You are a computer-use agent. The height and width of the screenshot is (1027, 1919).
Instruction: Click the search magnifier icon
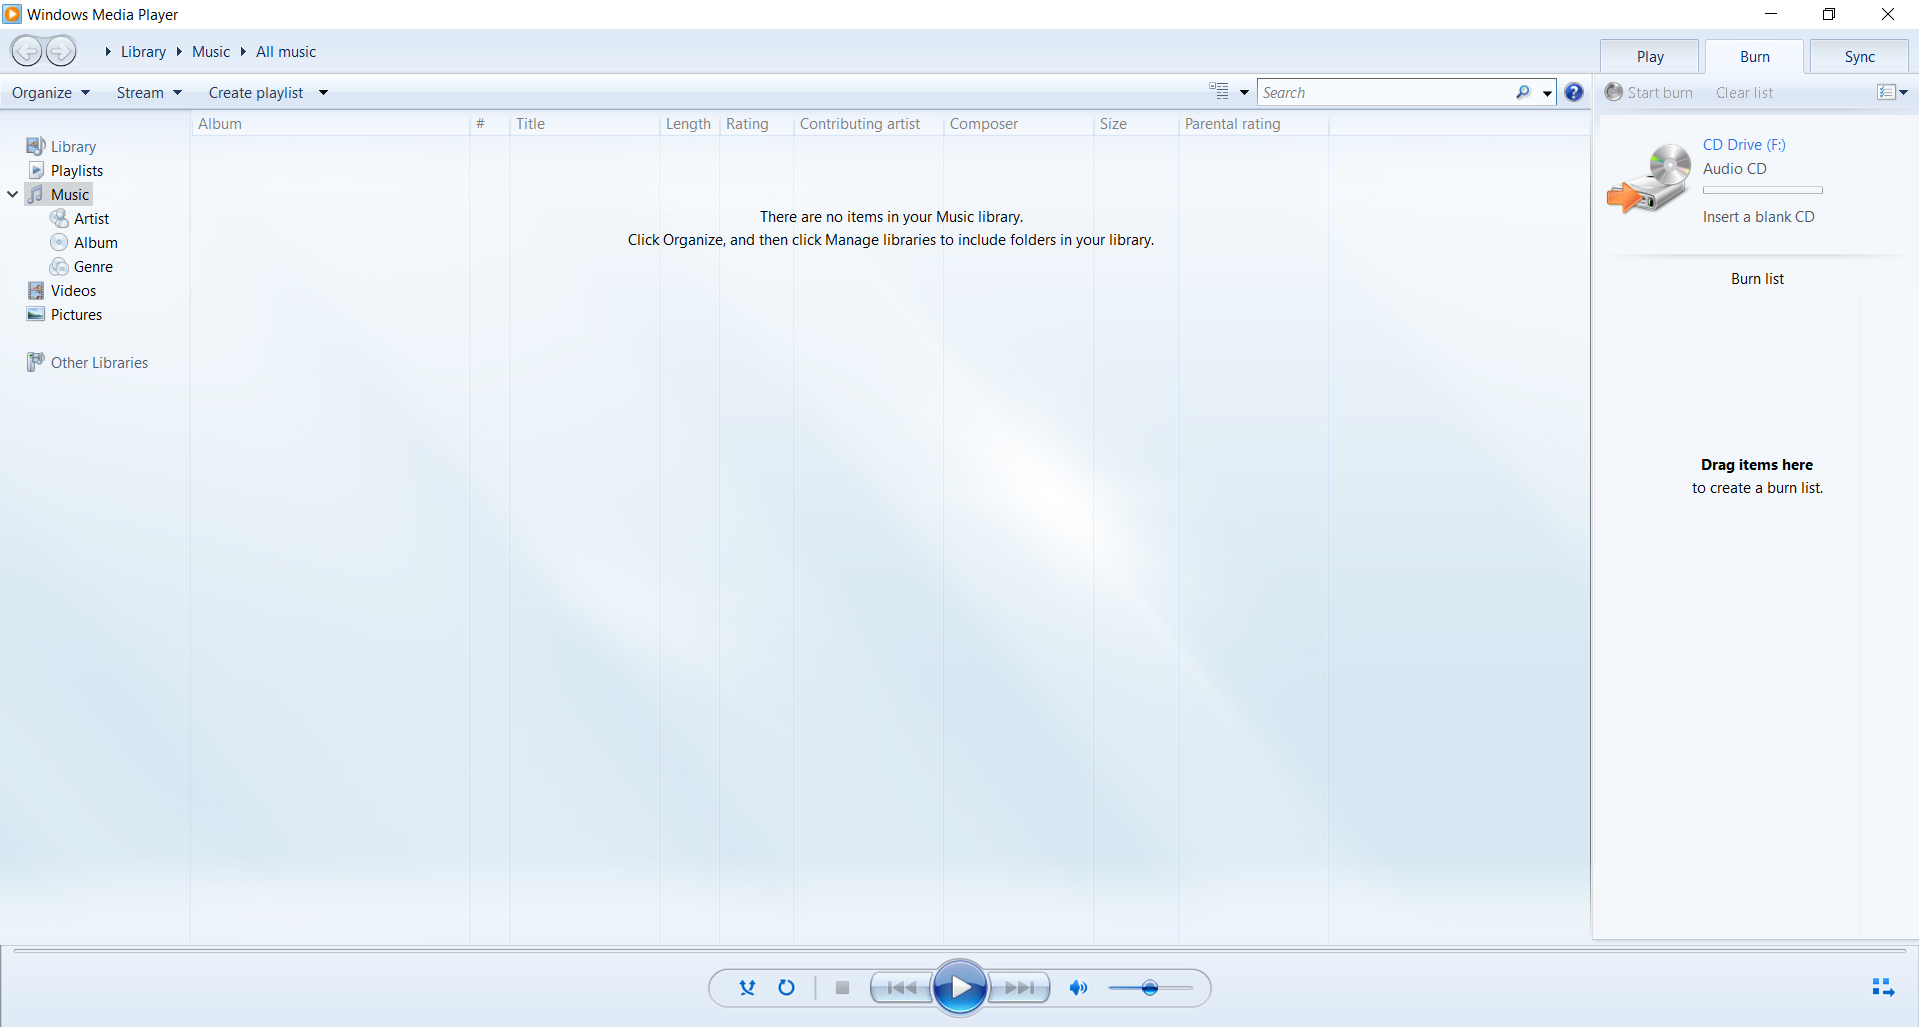click(1522, 93)
